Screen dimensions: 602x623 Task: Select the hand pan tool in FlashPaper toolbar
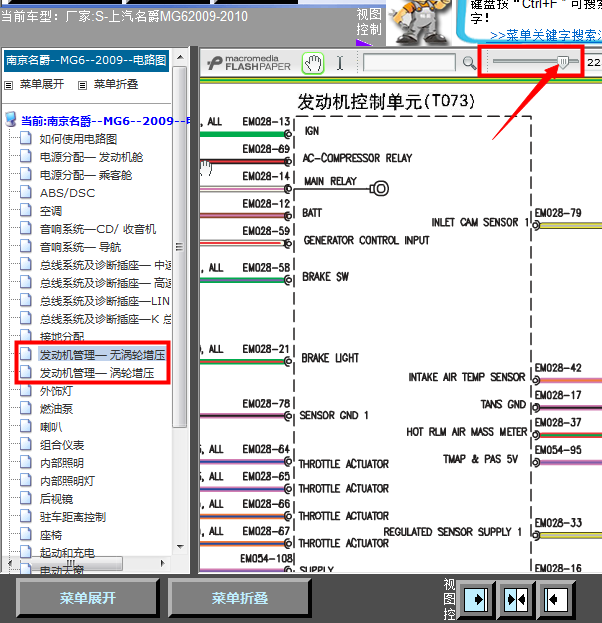[313, 63]
